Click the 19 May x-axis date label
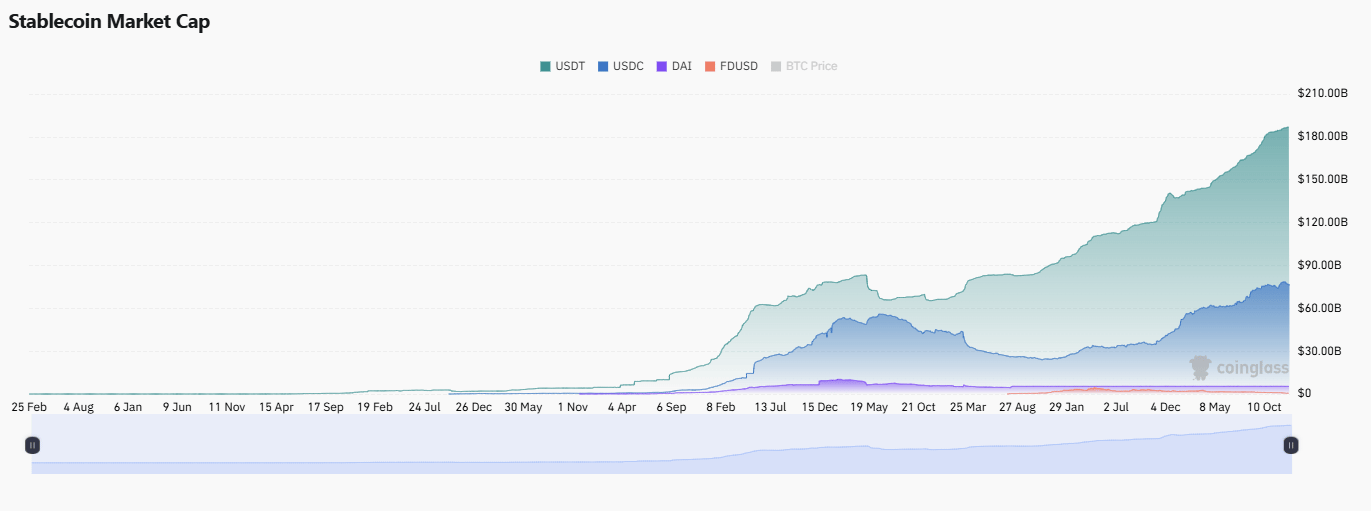 tap(869, 407)
